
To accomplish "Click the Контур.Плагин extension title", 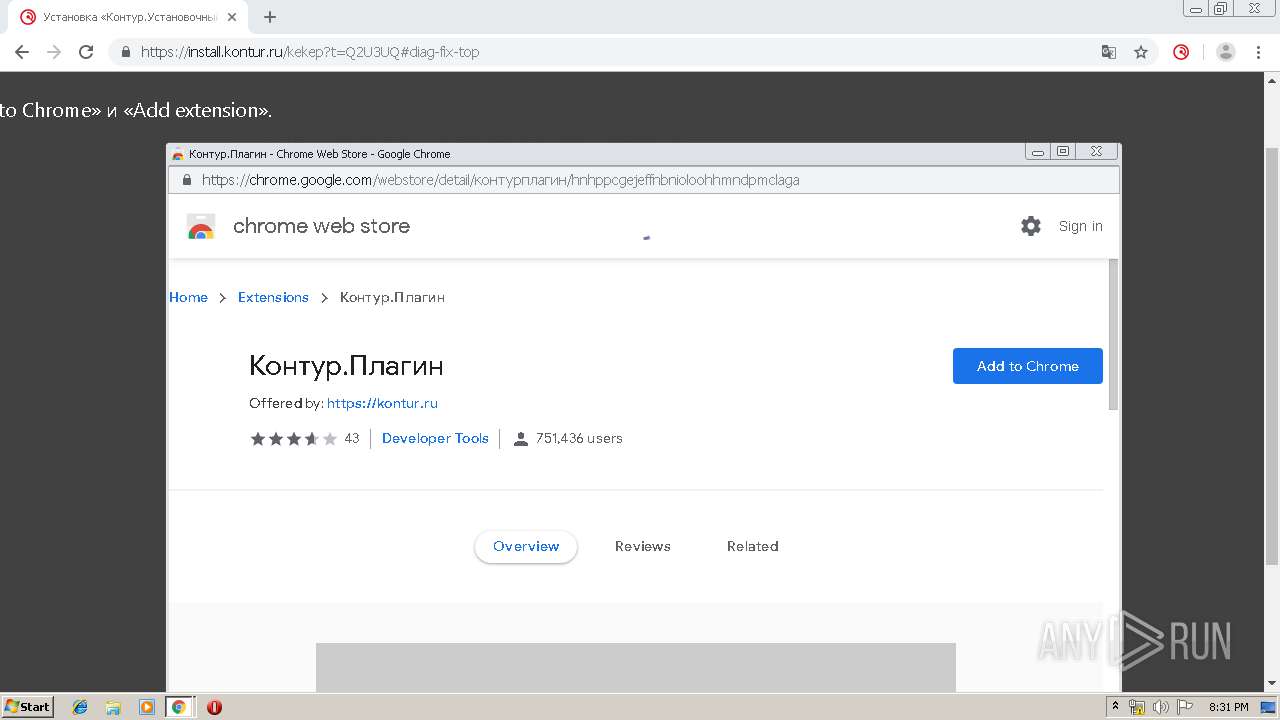I will point(346,366).
